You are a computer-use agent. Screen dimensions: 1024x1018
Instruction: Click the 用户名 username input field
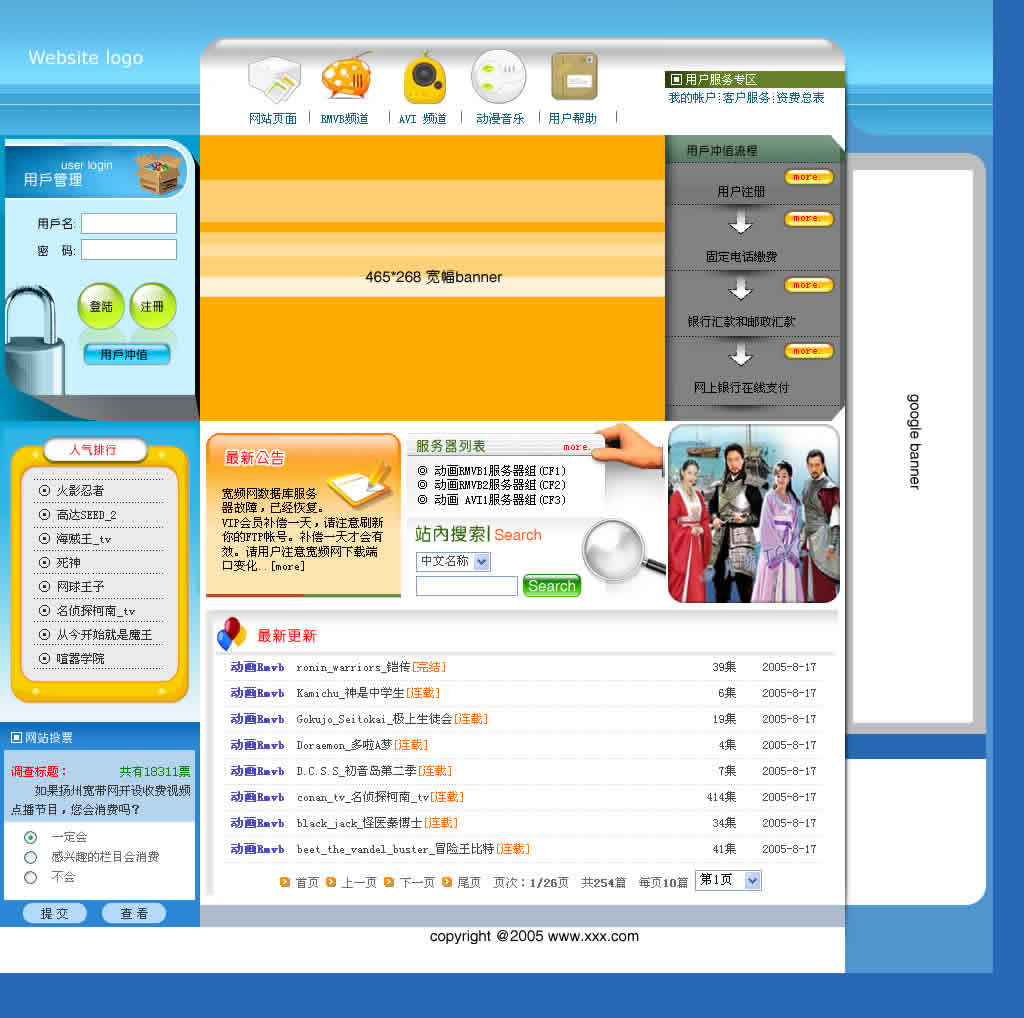click(x=129, y=224)
